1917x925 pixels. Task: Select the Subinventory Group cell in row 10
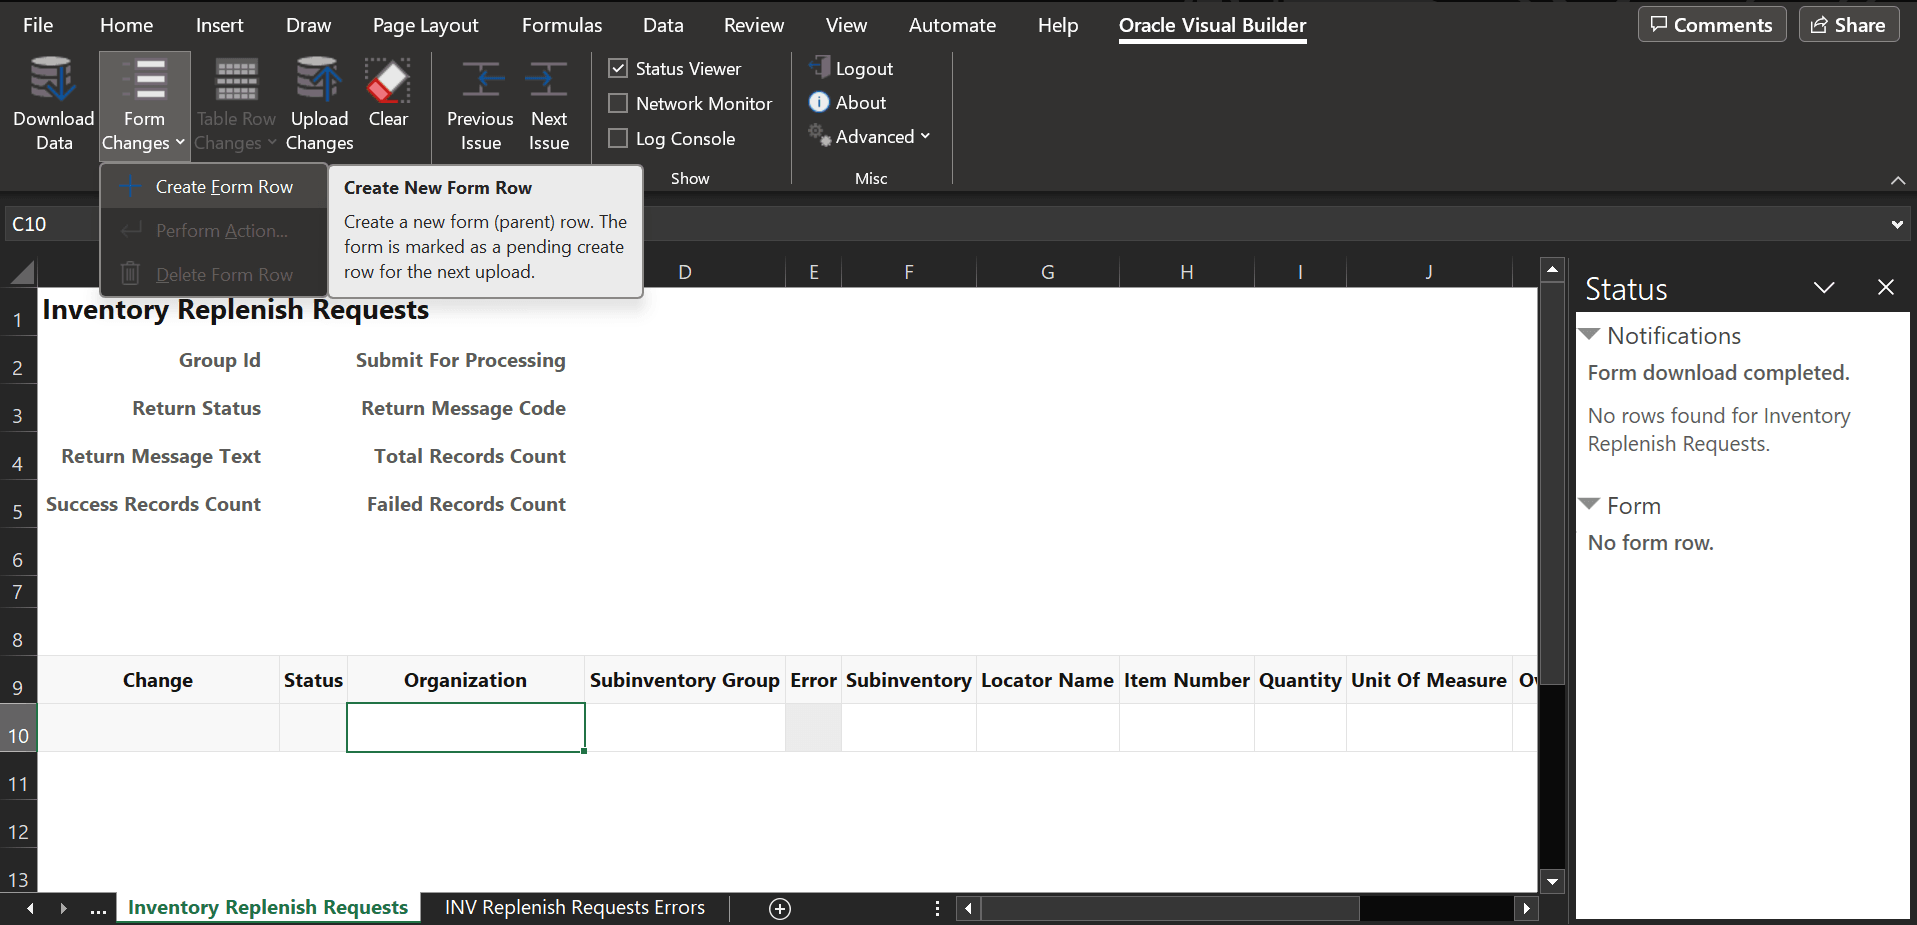pos(684,727)
